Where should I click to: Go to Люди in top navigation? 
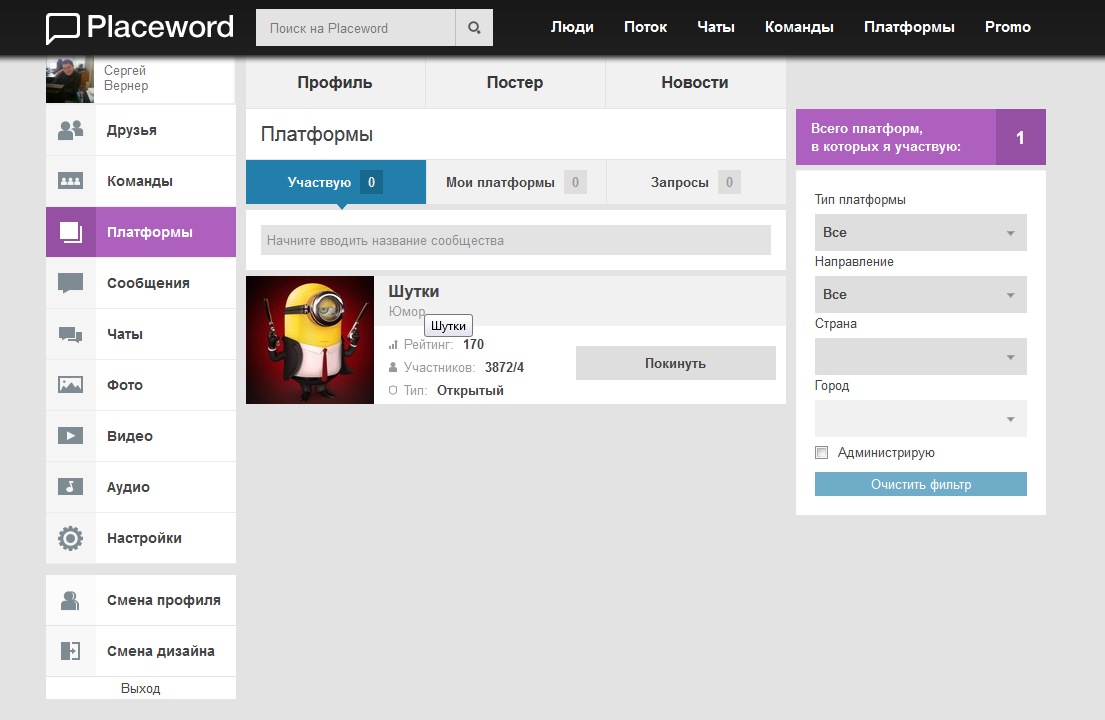coord(572,27)
